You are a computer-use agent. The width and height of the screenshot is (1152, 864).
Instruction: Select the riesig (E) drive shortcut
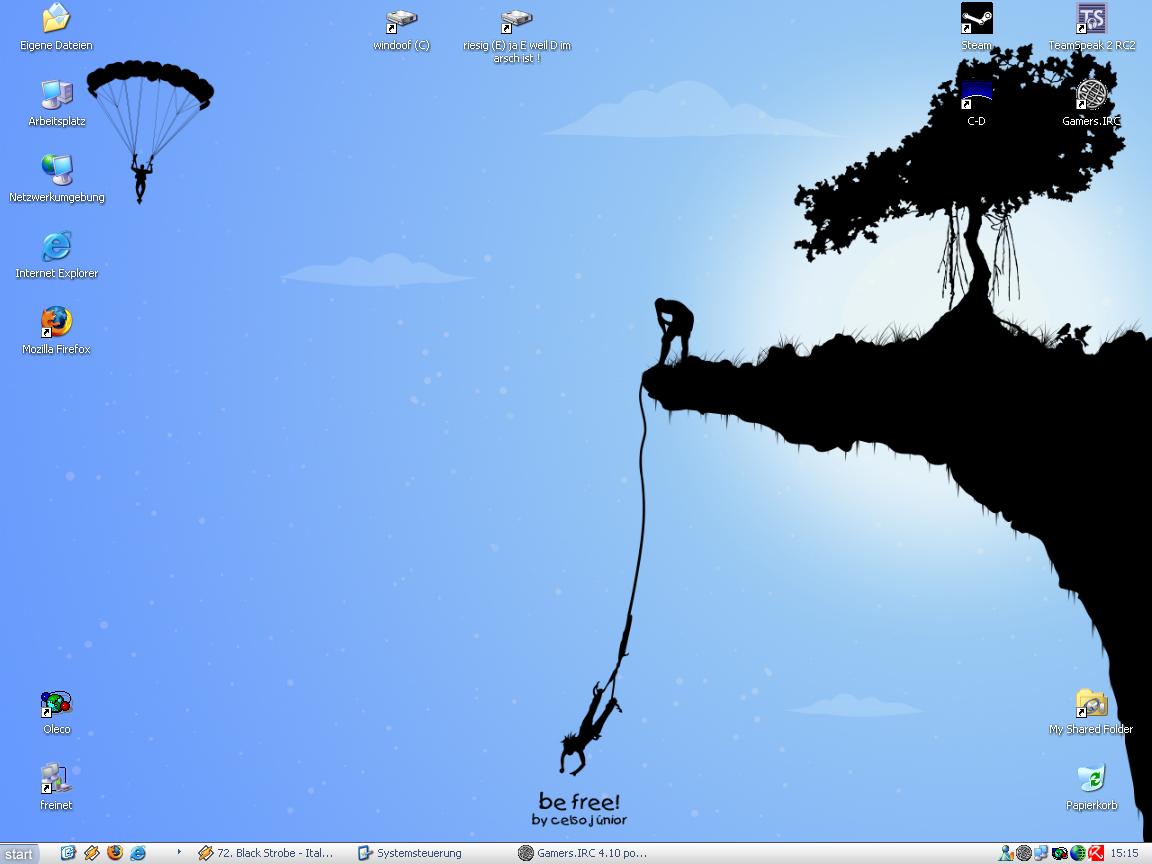tap(516, 22)
